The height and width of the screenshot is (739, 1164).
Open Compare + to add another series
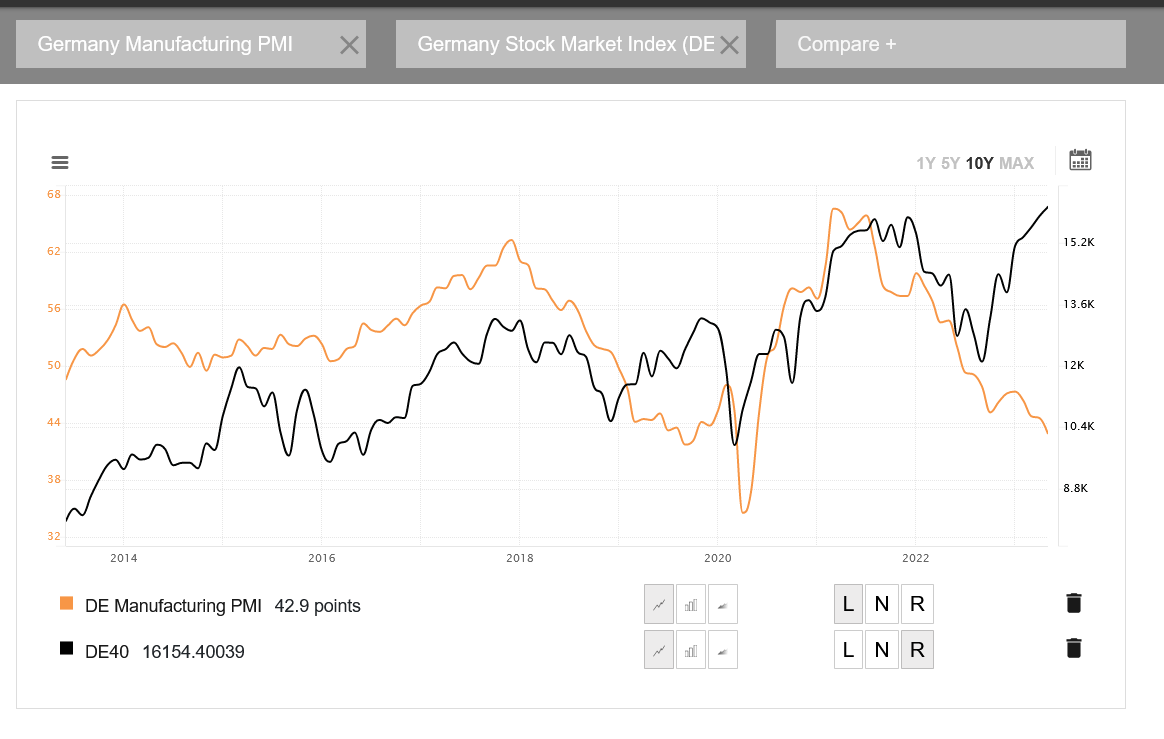click(948, 43)
